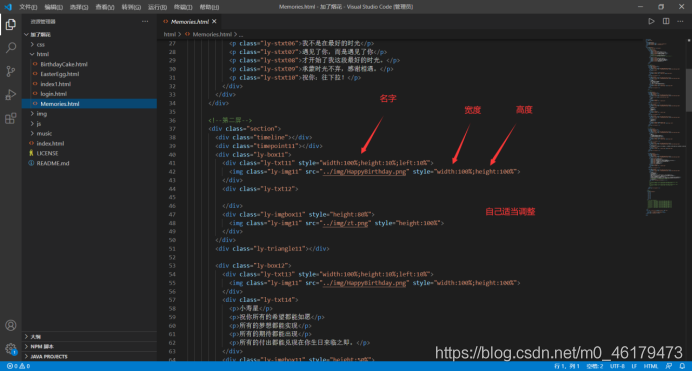Image resolution: width=693 pixels, height=372 pixels.
Task: Click the Run play icon in the editor toolbar
Action: pos(651,21)
